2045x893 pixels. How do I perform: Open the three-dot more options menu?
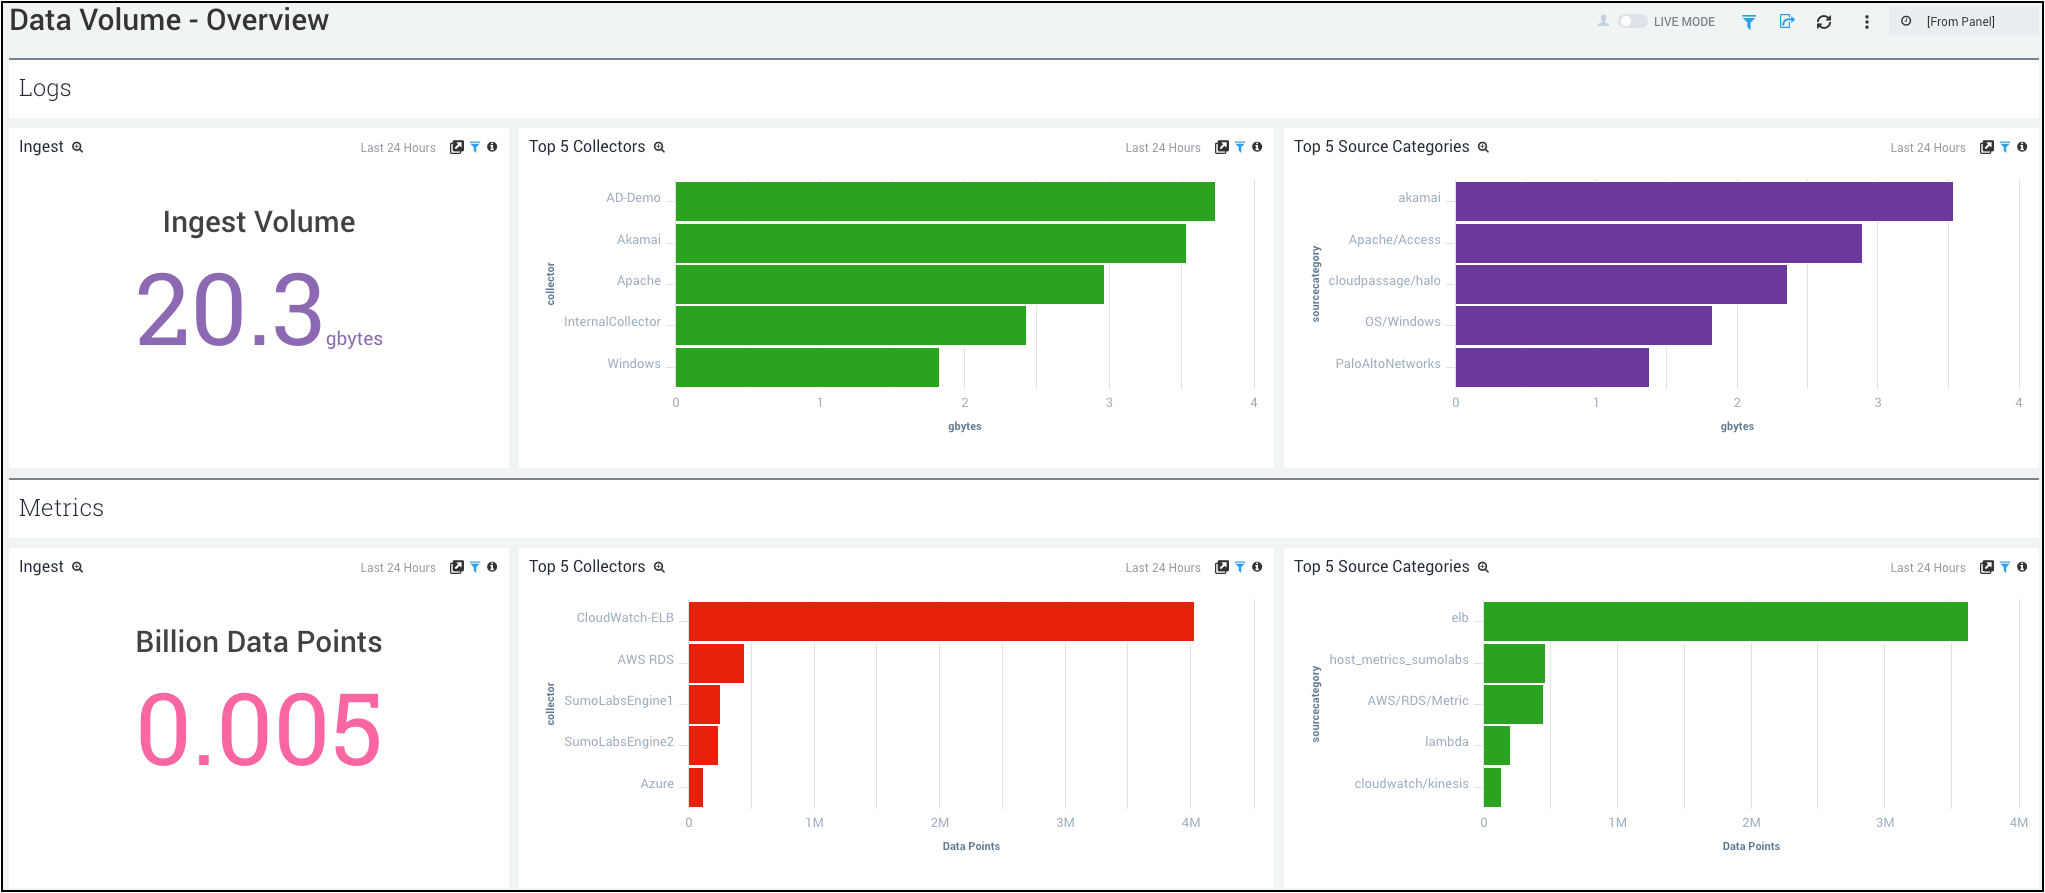(1866, 22)
